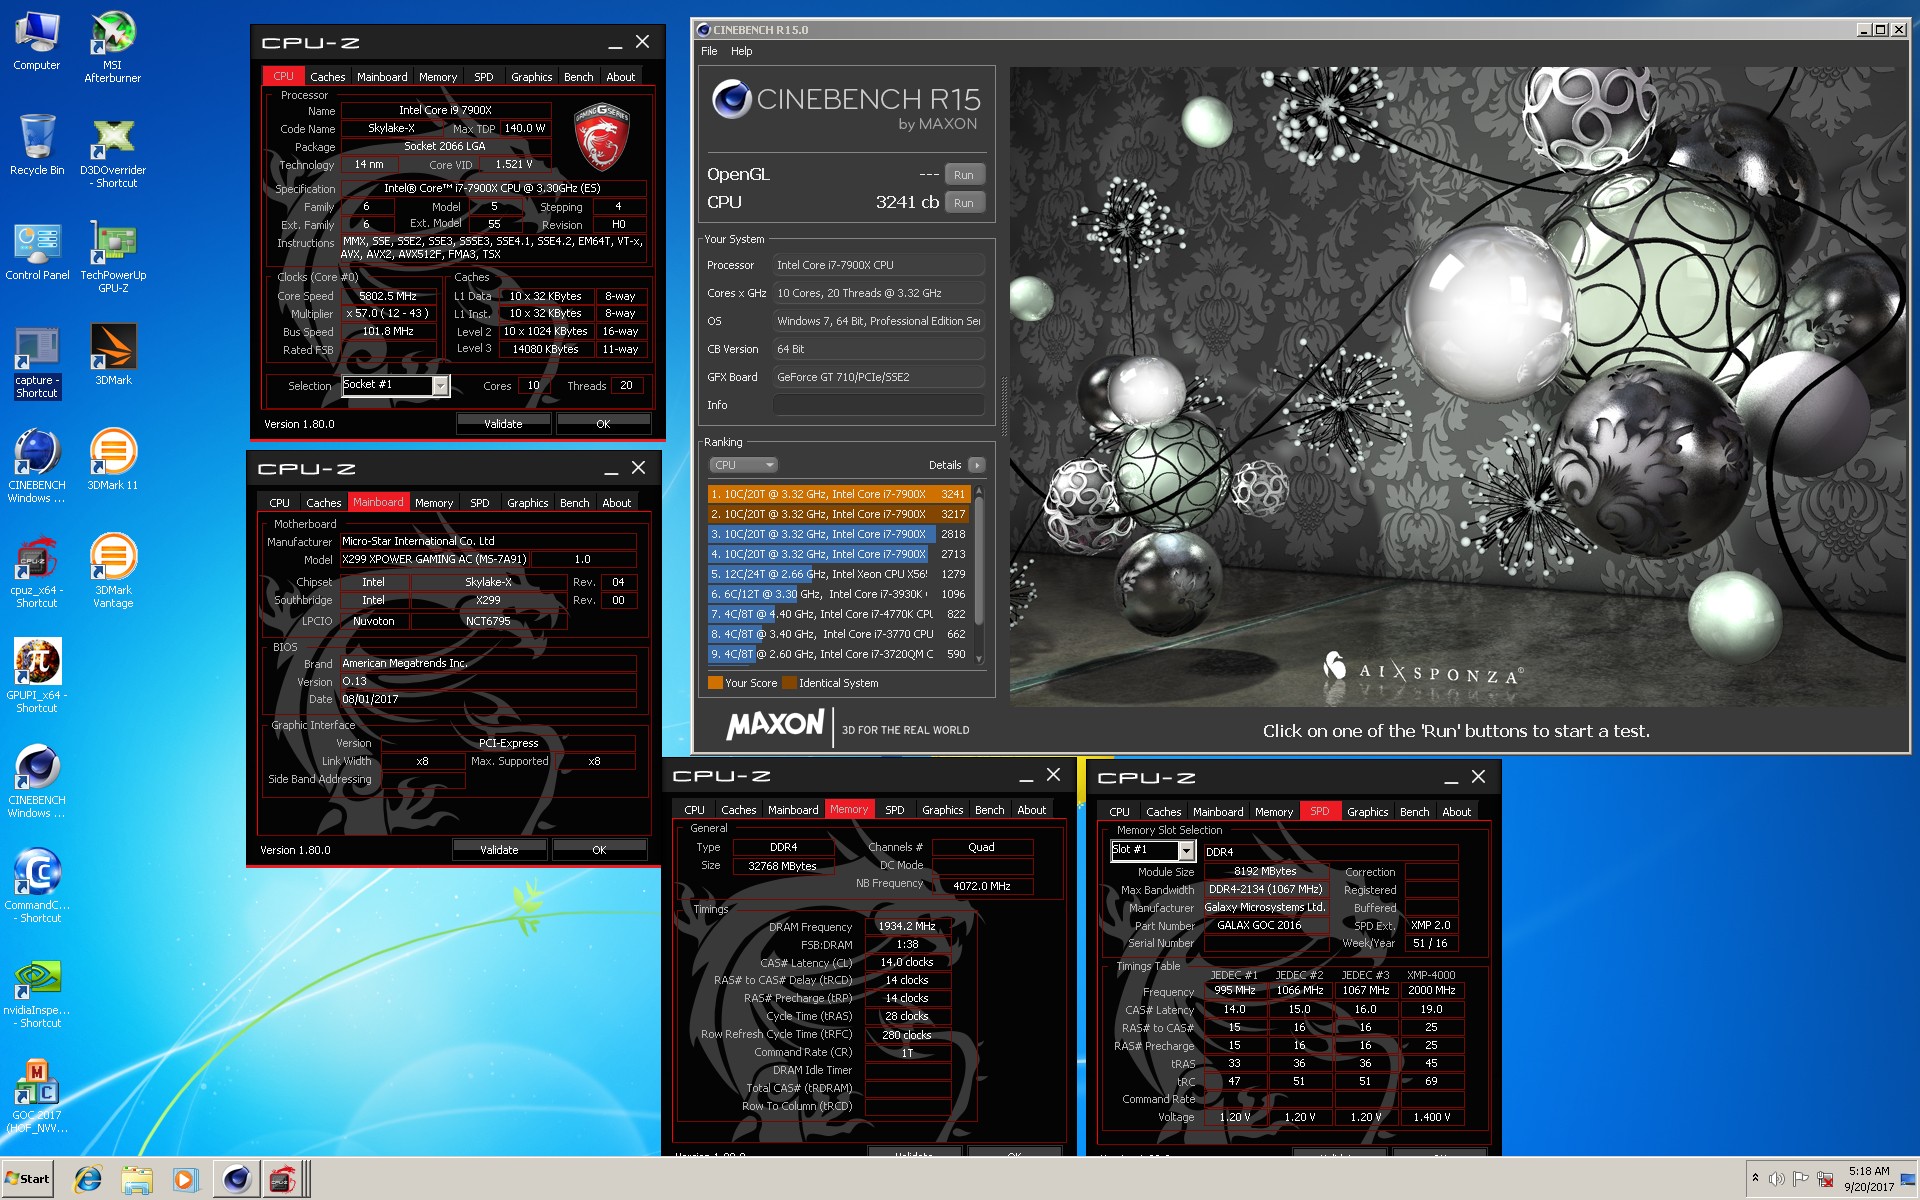Select ranking row 9 i7-3720QM entry

point(838,654)
